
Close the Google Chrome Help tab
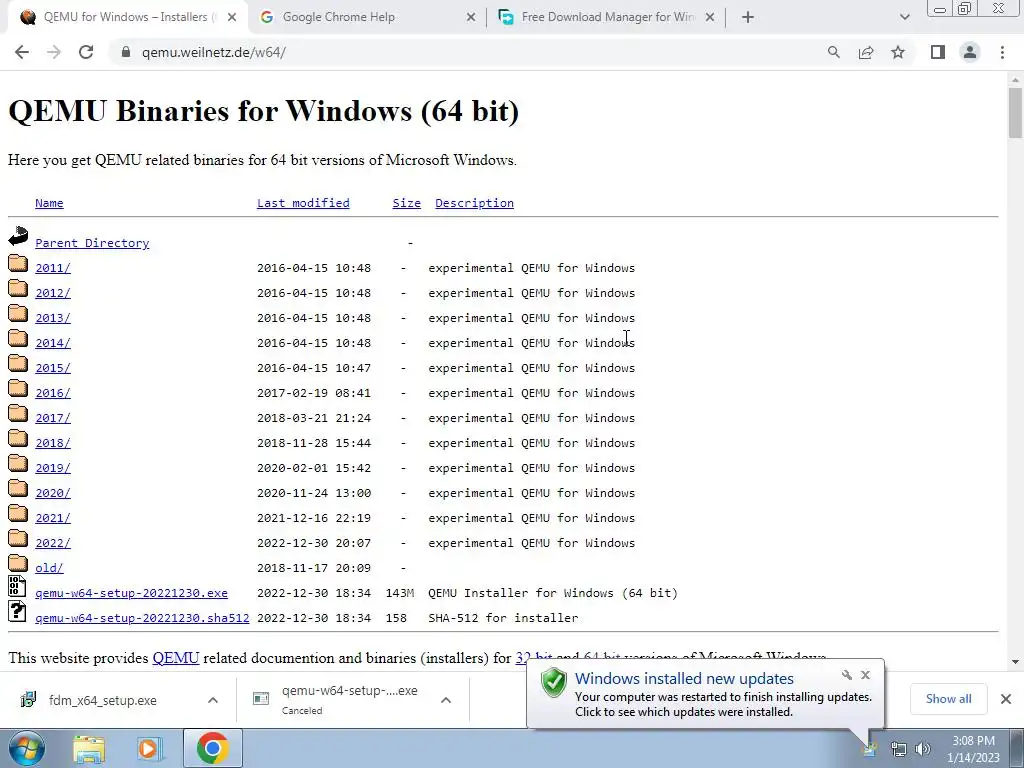click(x=471, y=18)
